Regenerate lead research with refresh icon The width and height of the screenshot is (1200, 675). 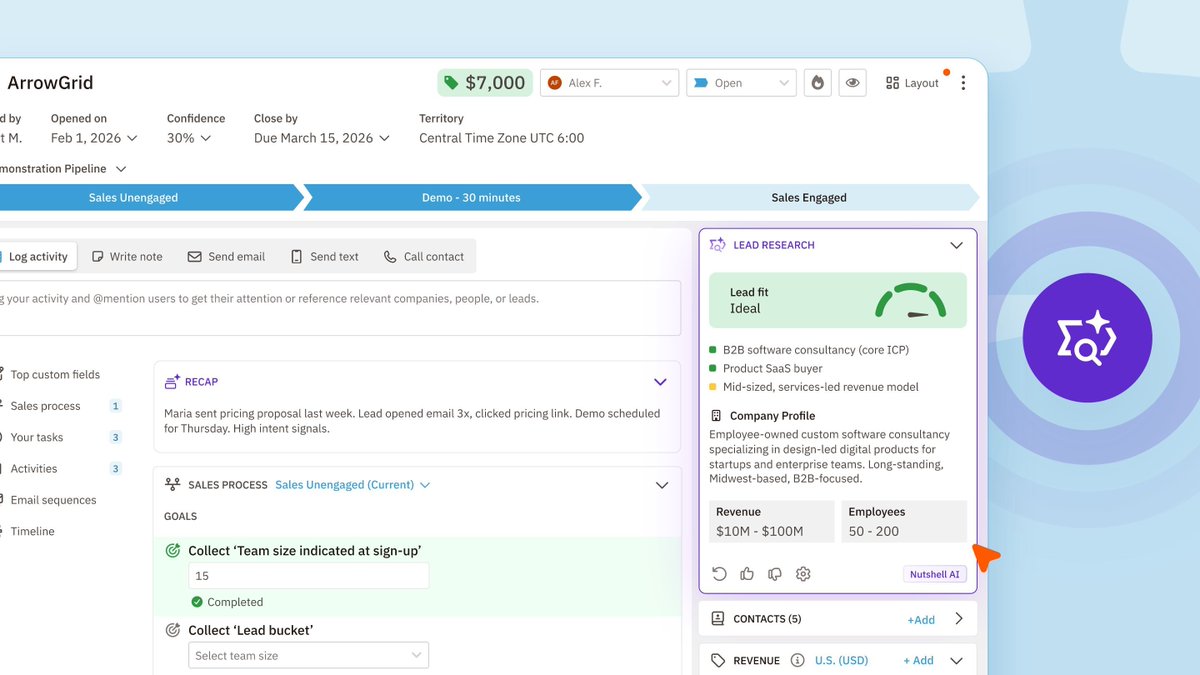point(719,574)
